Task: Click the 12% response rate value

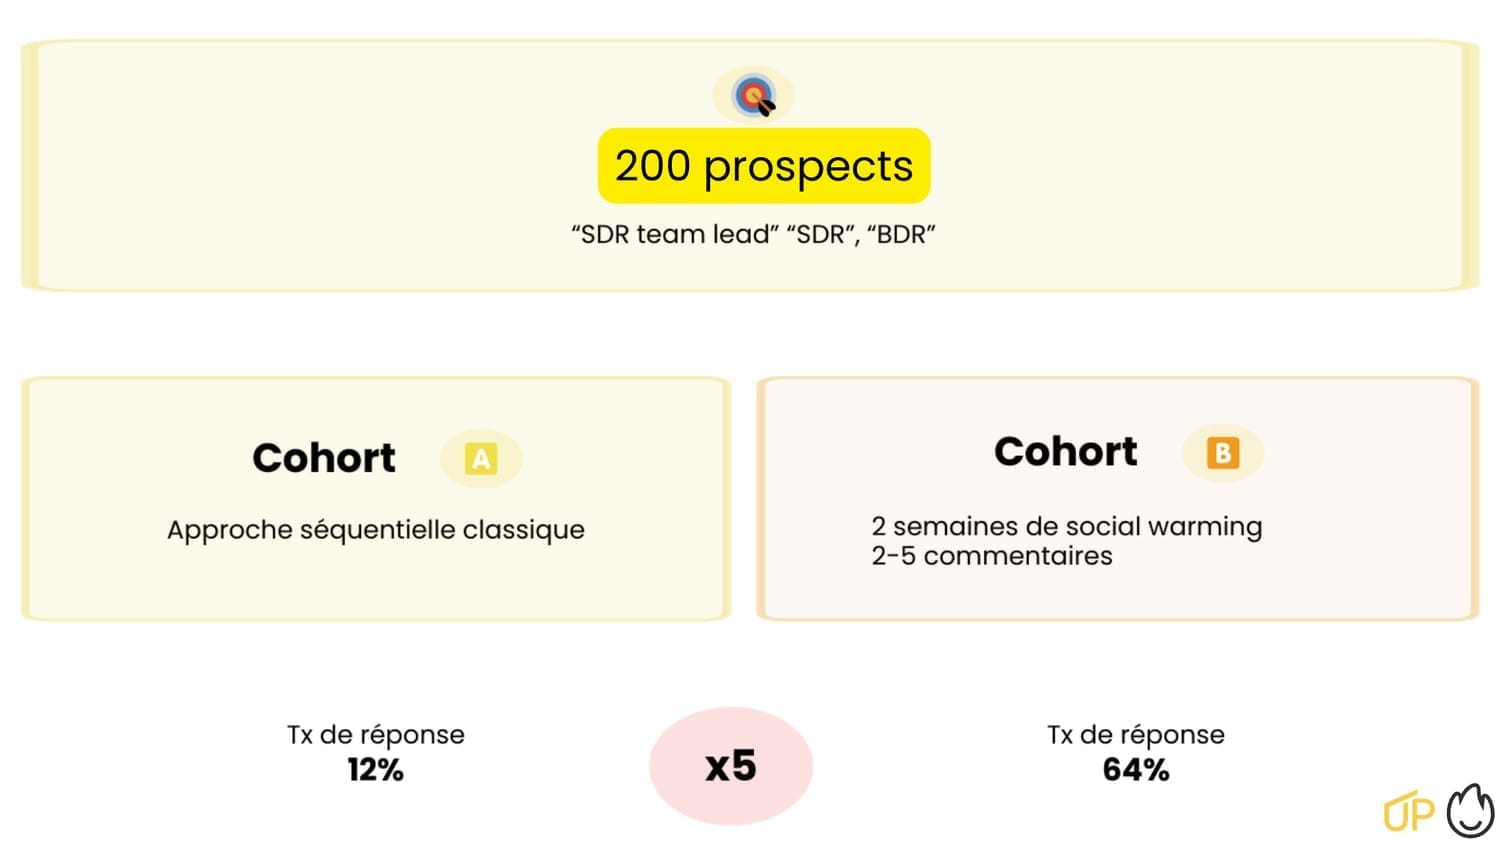Action: tap(376, 770)
